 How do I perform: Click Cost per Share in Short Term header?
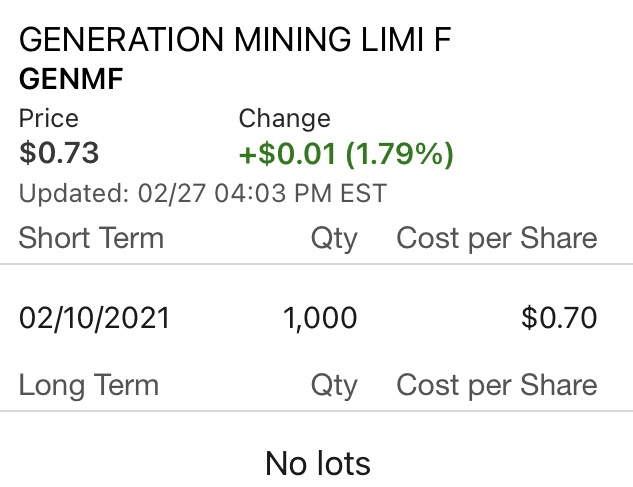click(x=496, y=238)
